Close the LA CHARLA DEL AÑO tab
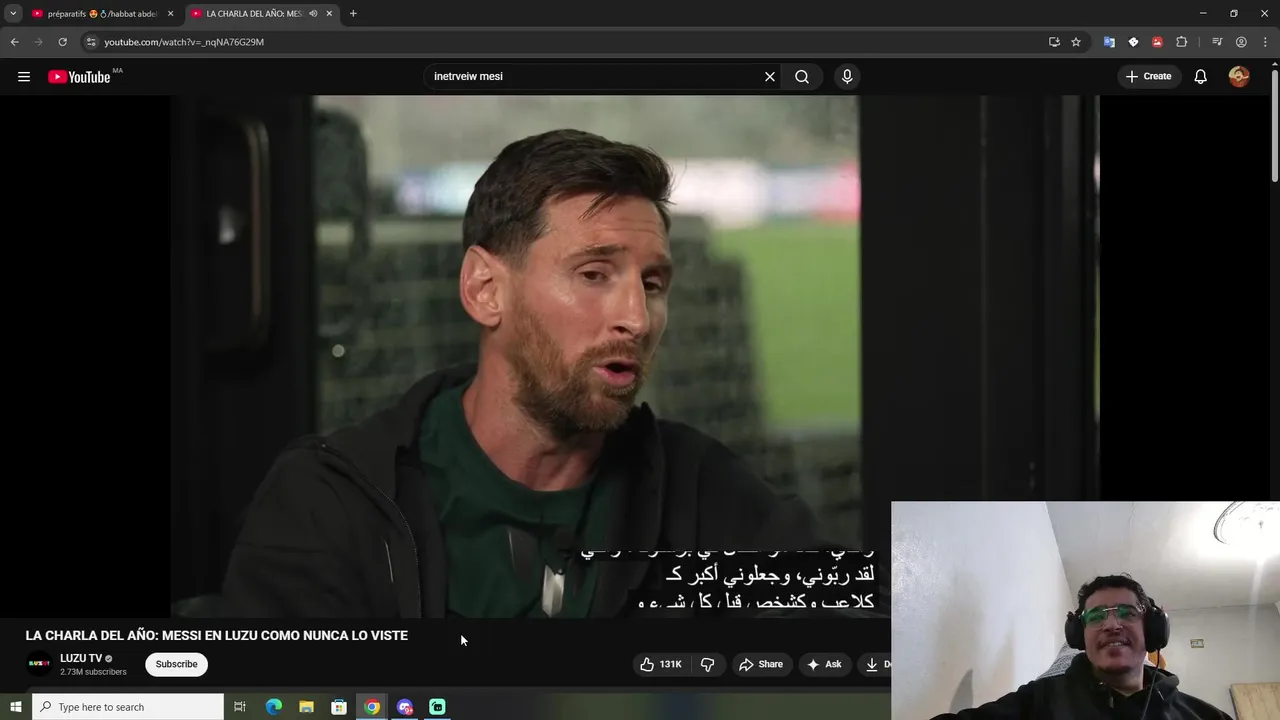The image size is (1280, 720). (329, 14)
